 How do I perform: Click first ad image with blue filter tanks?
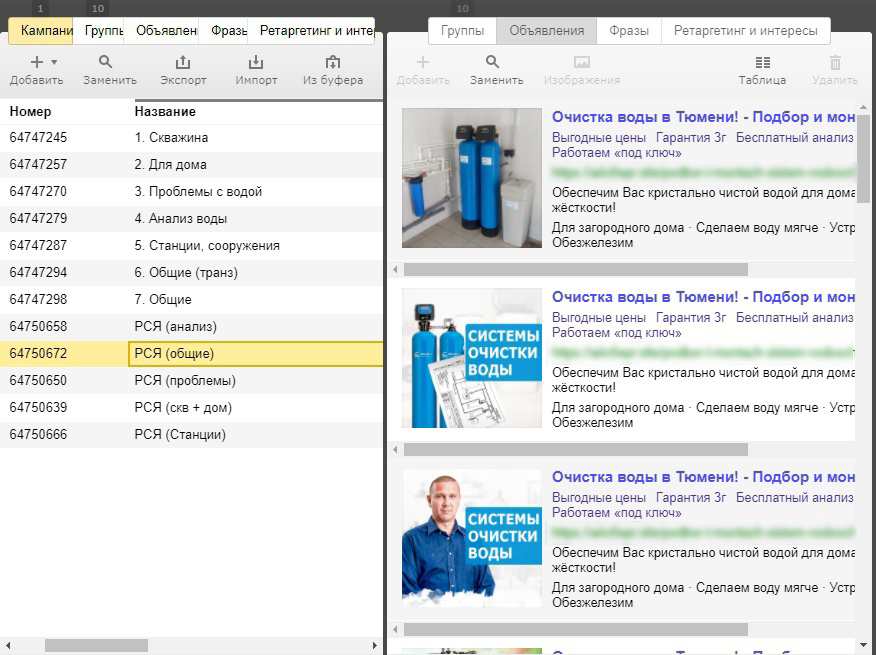(x=472, y=178)
